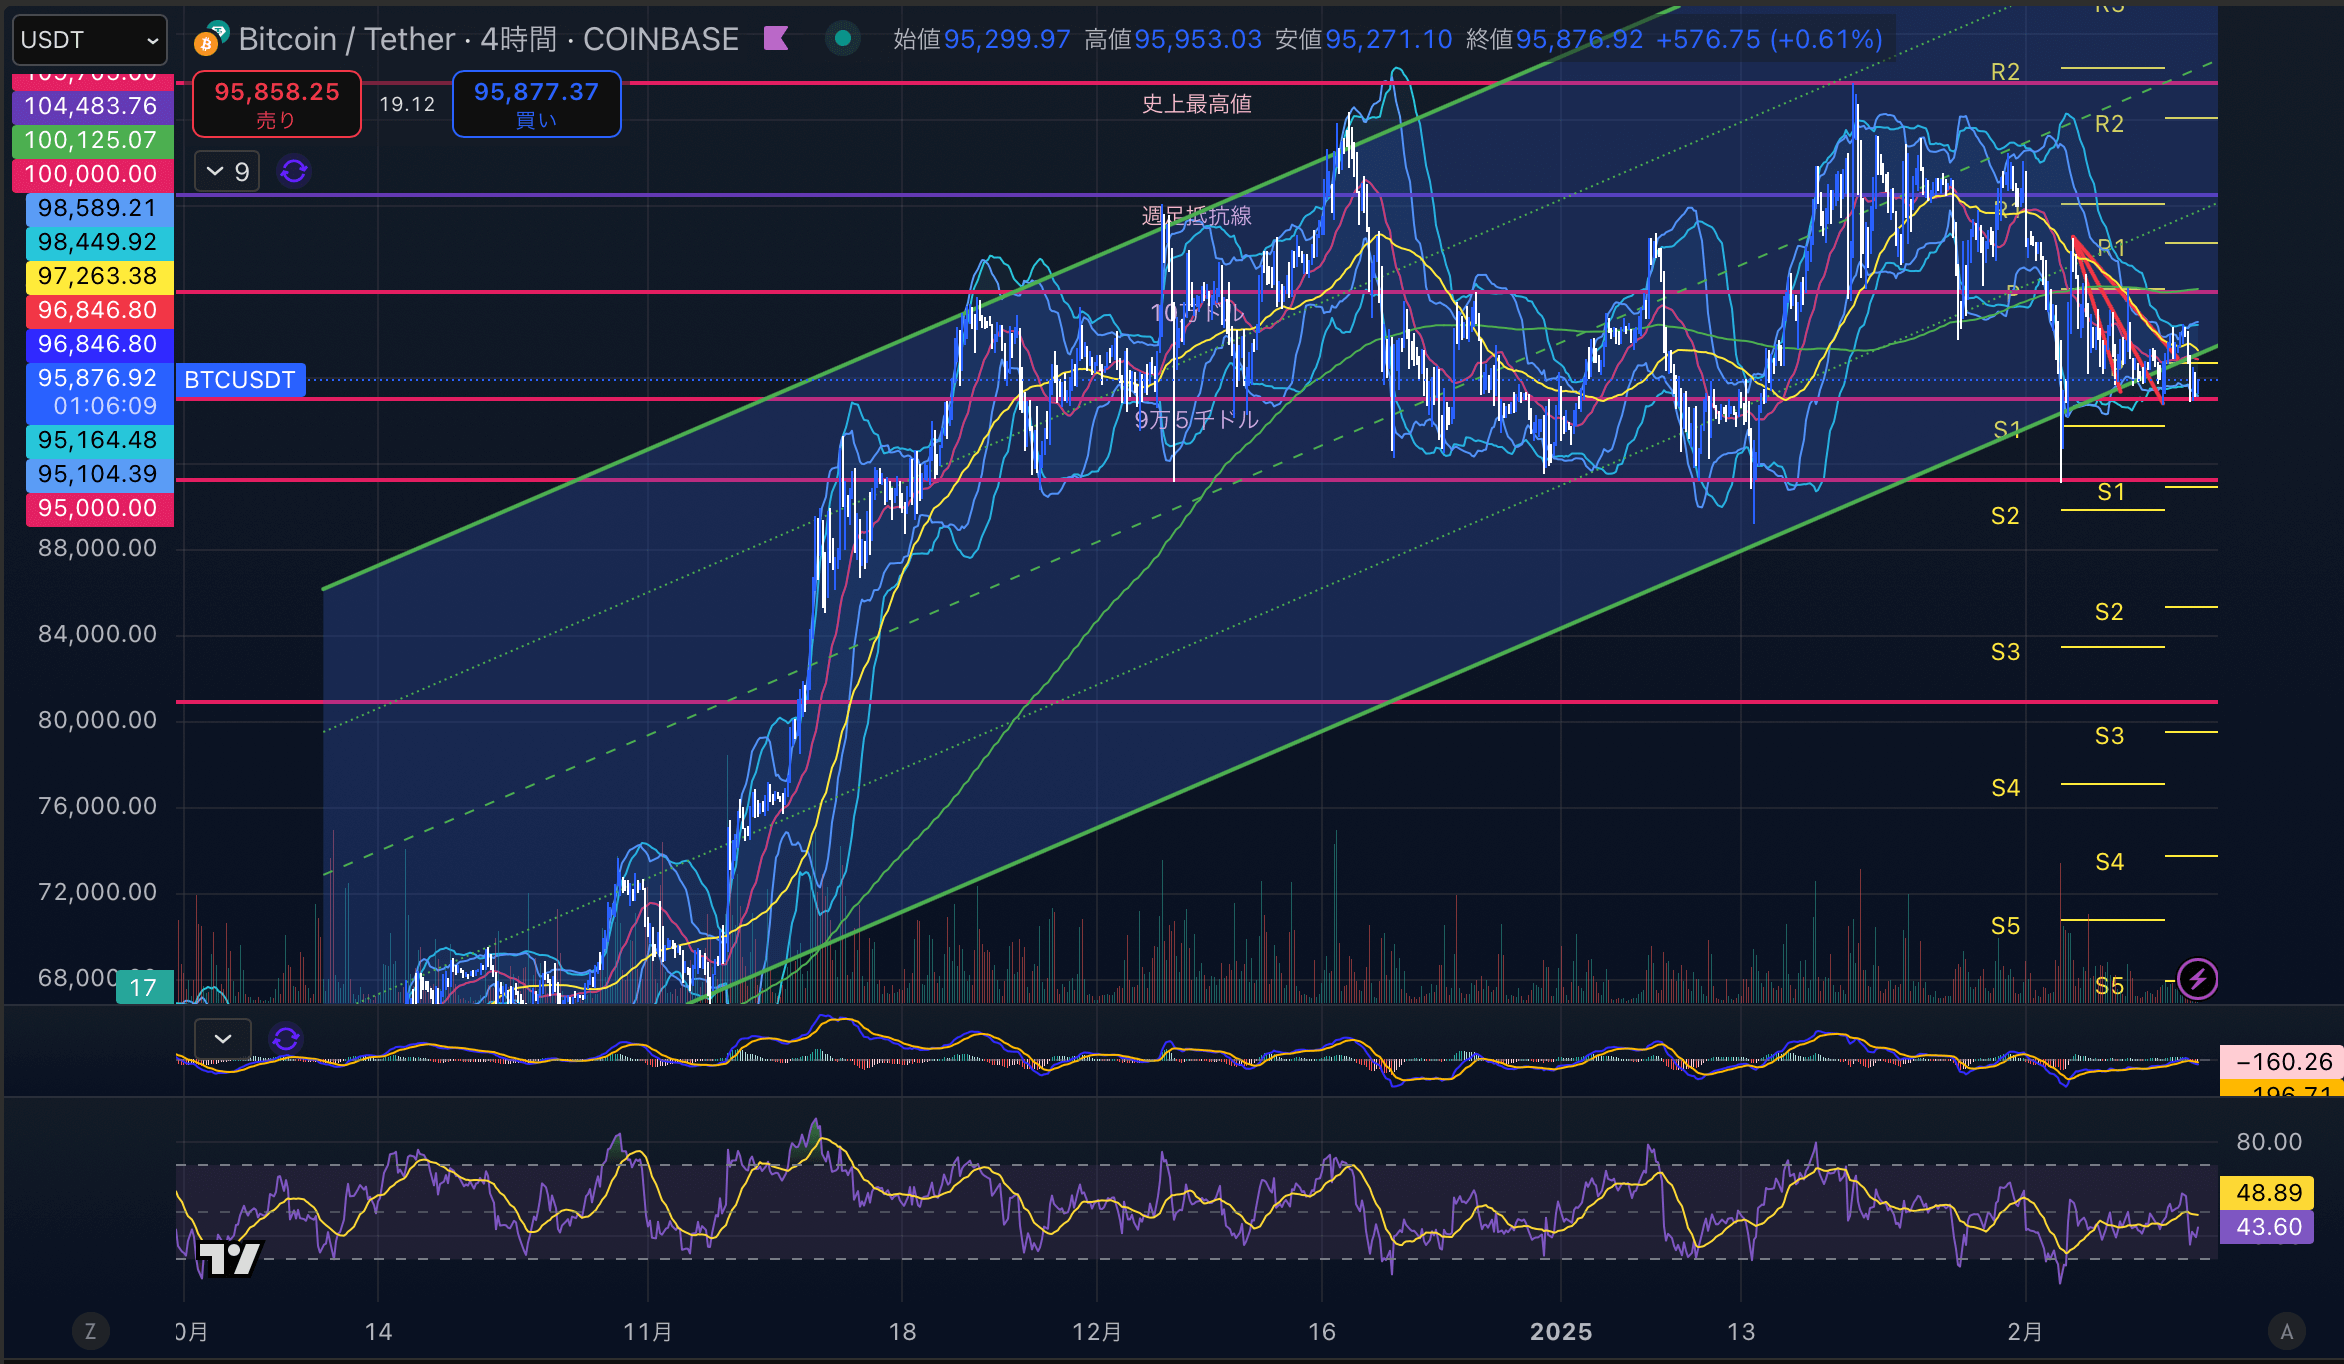Image resolution: width=2344 pixels, height=1364 pixels.
Task: Click the 100,000.00 price label
Action: 91,174
